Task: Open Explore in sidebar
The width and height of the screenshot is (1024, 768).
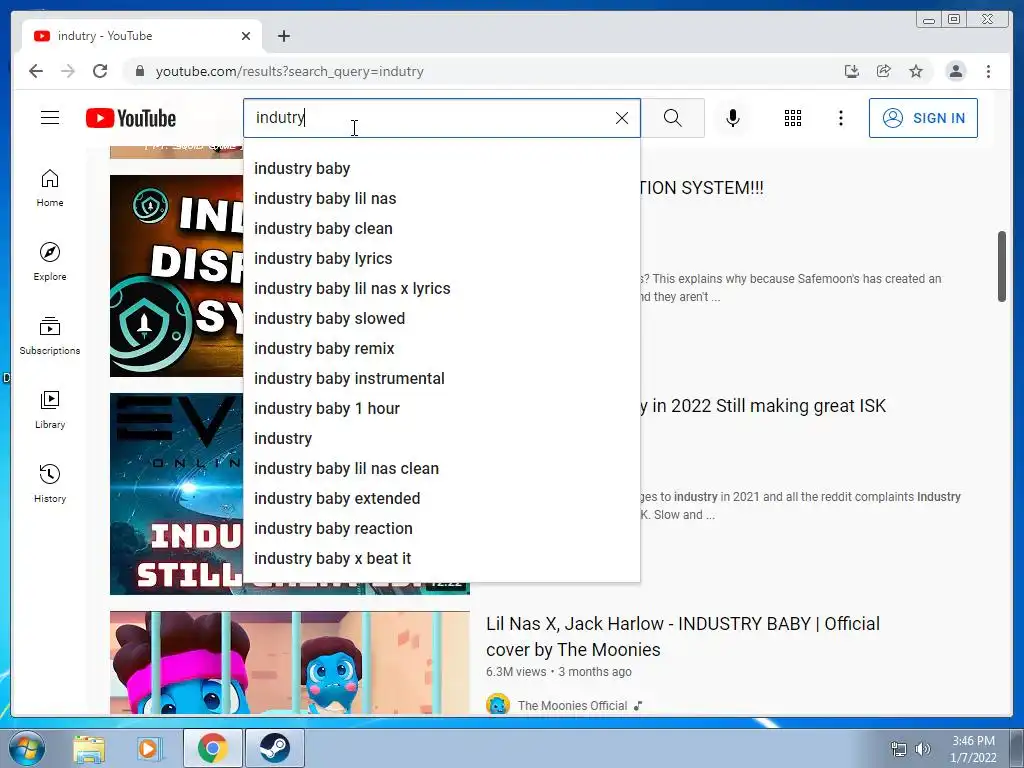Action: click(50, 262)
